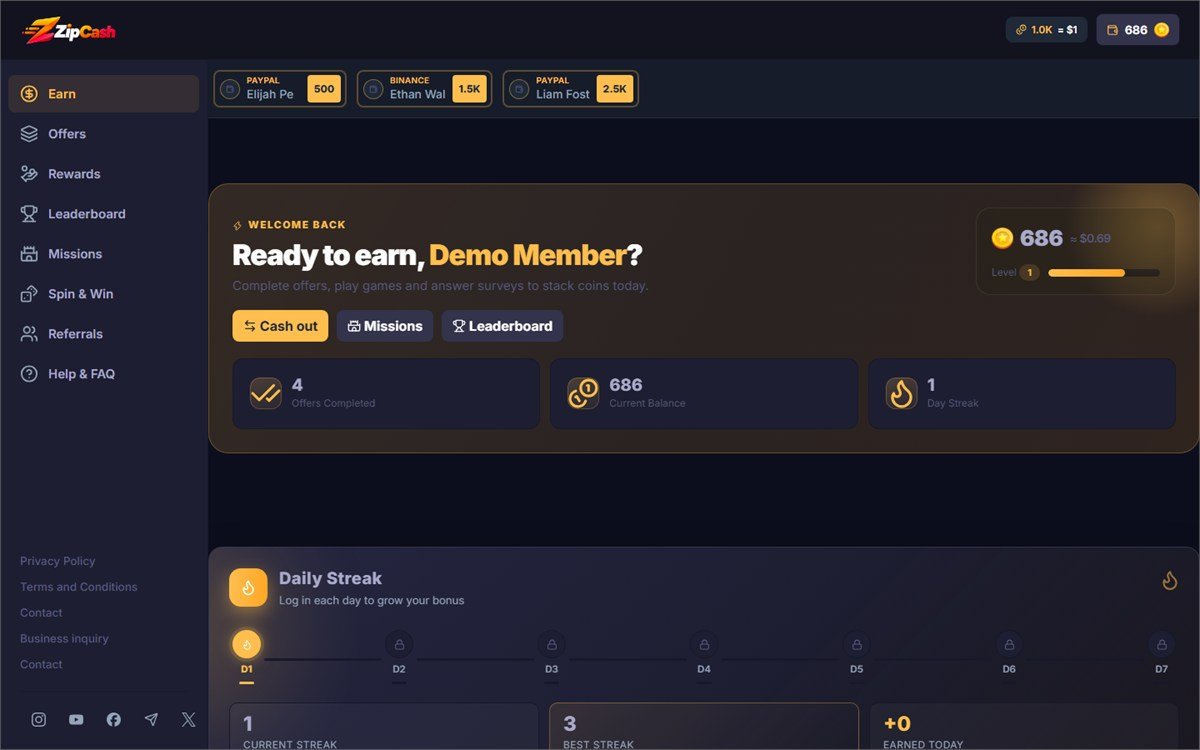This screenshot has height=750, width=1200.
Task: Click the locked D5 streak marker
Action: pos(856,645)
